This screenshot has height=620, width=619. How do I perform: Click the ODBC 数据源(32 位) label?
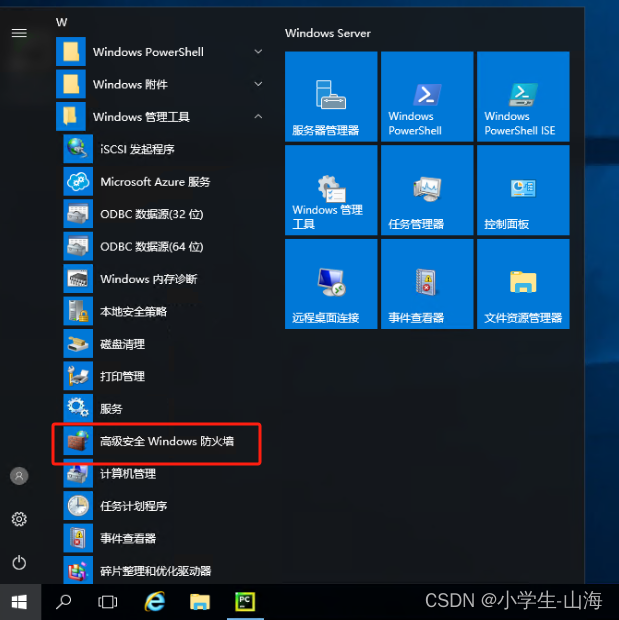pyautogui.click(x=151, y=214)
